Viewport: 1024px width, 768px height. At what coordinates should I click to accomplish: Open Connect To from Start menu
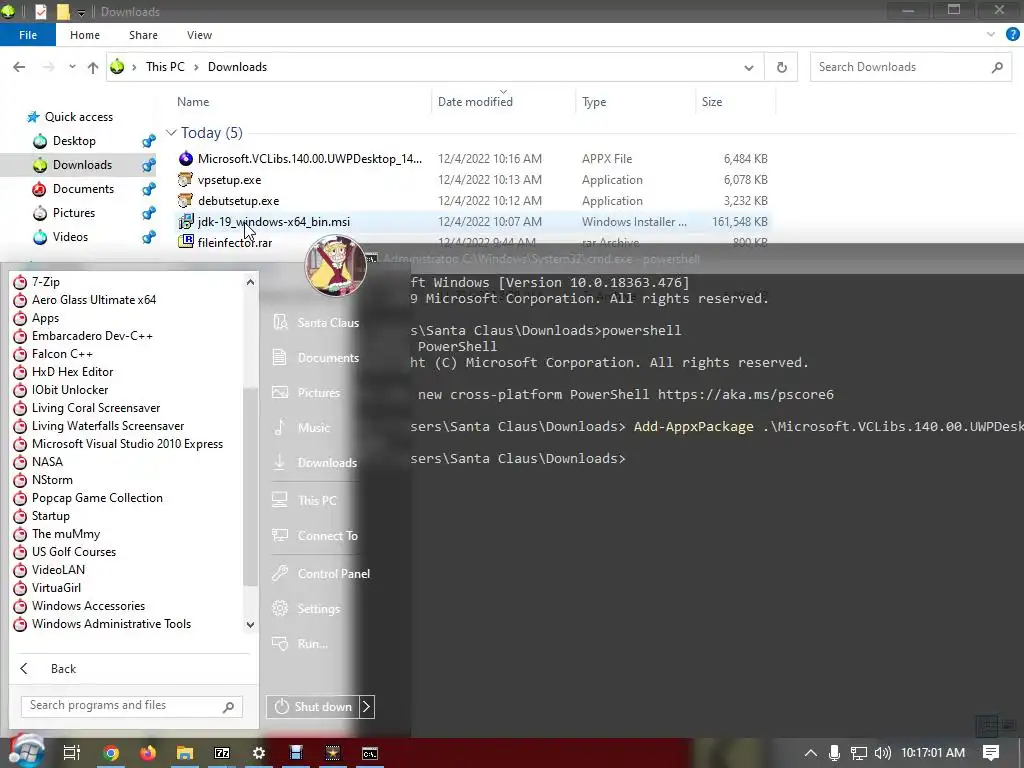315,536
